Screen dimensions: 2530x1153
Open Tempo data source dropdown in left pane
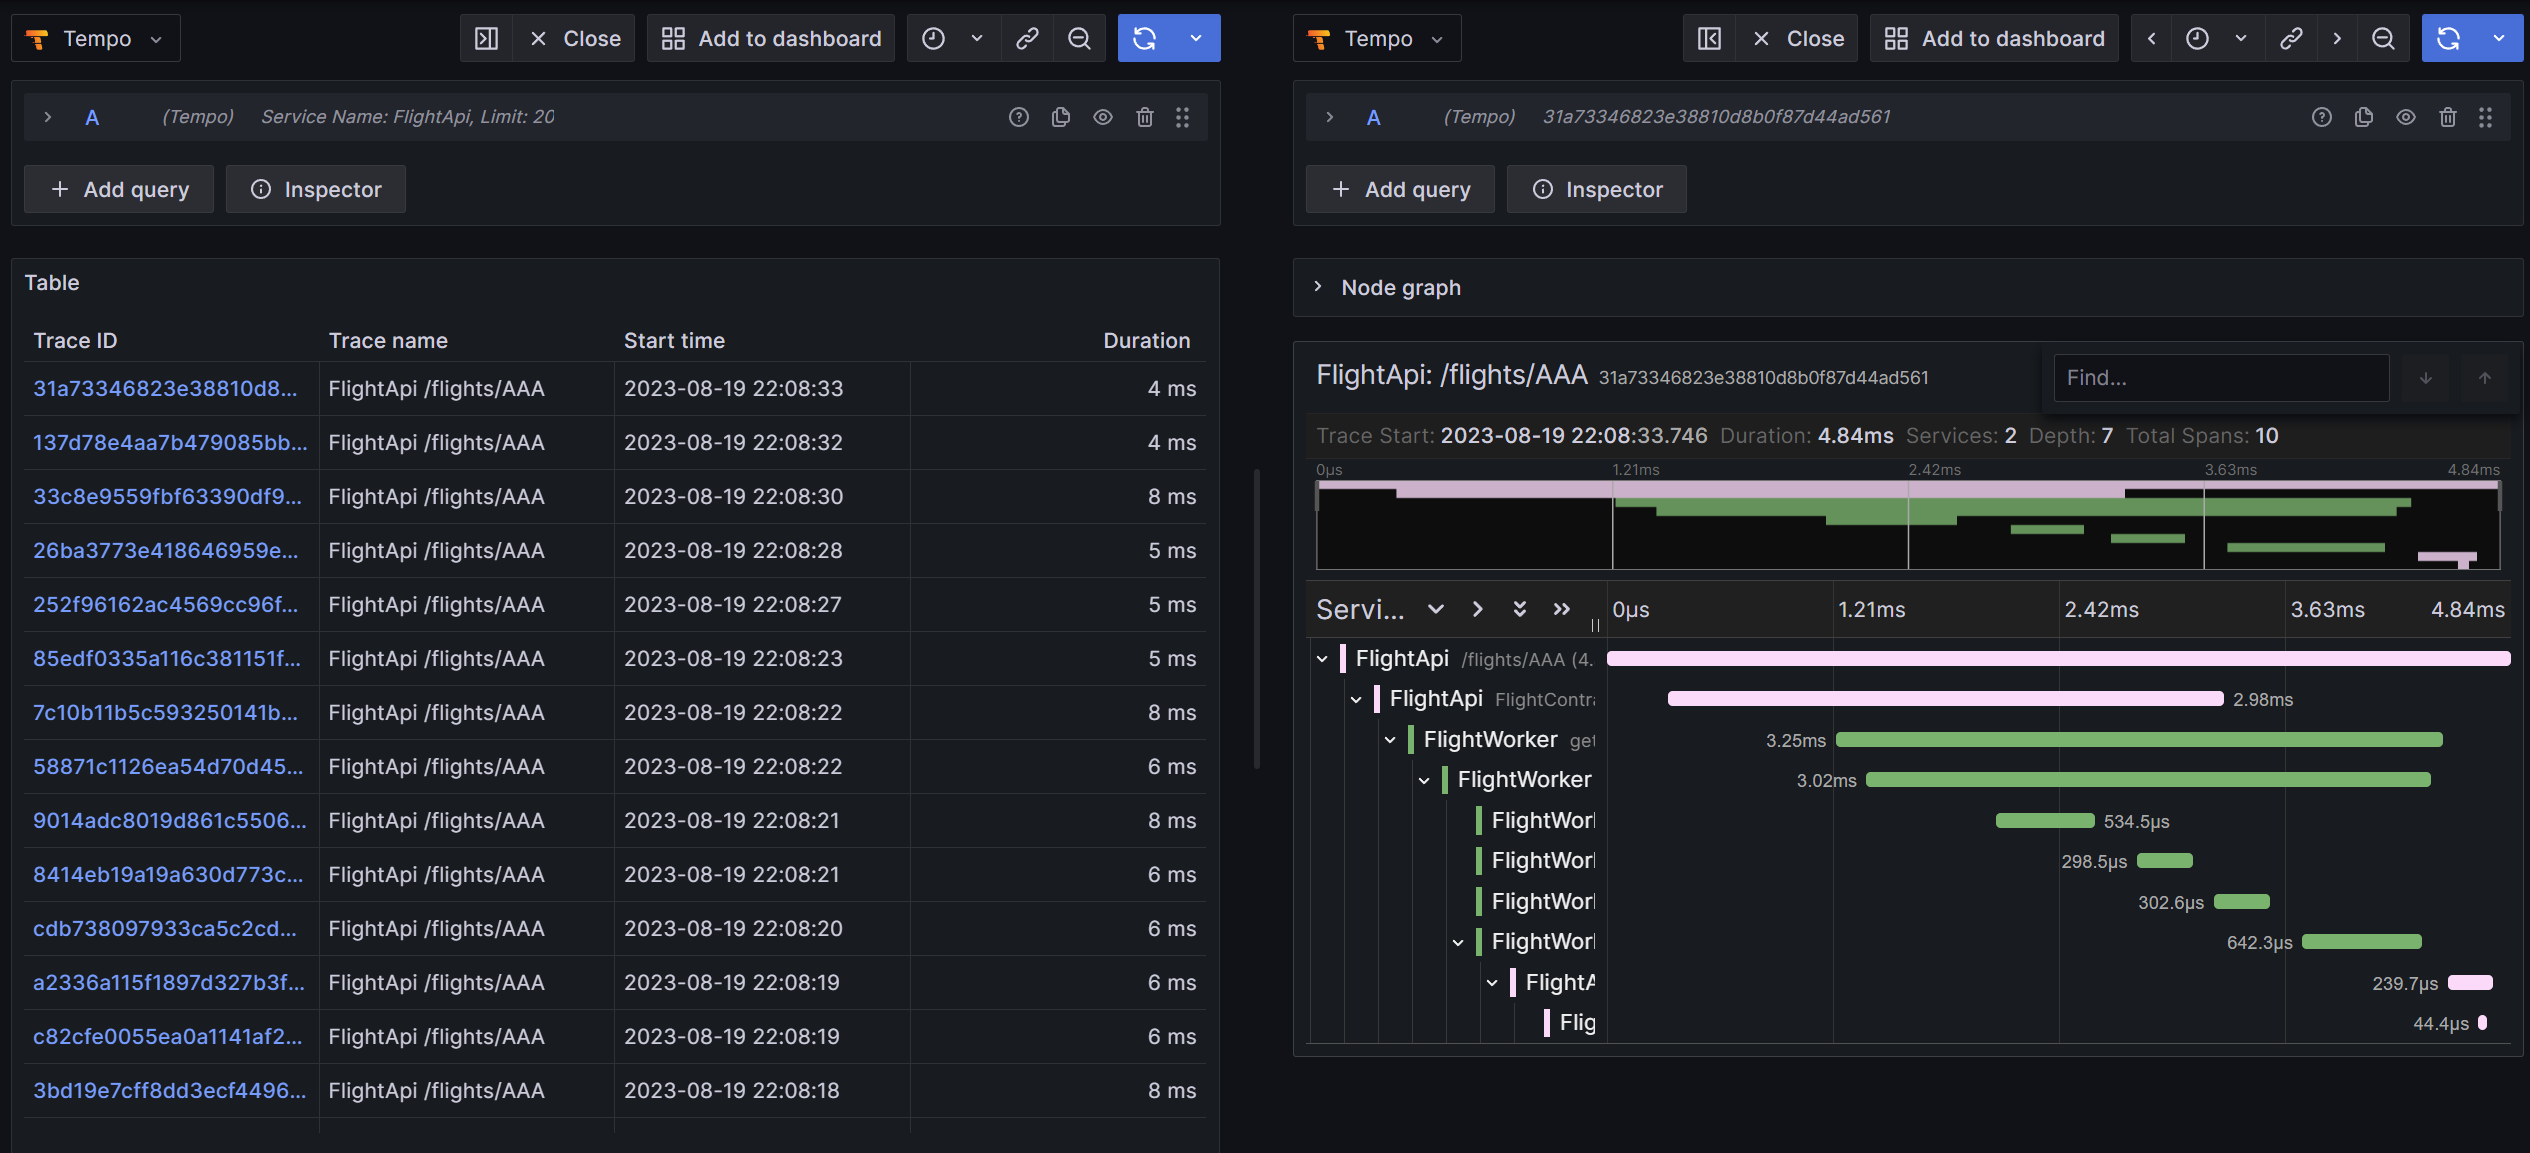tap(96, 39)
